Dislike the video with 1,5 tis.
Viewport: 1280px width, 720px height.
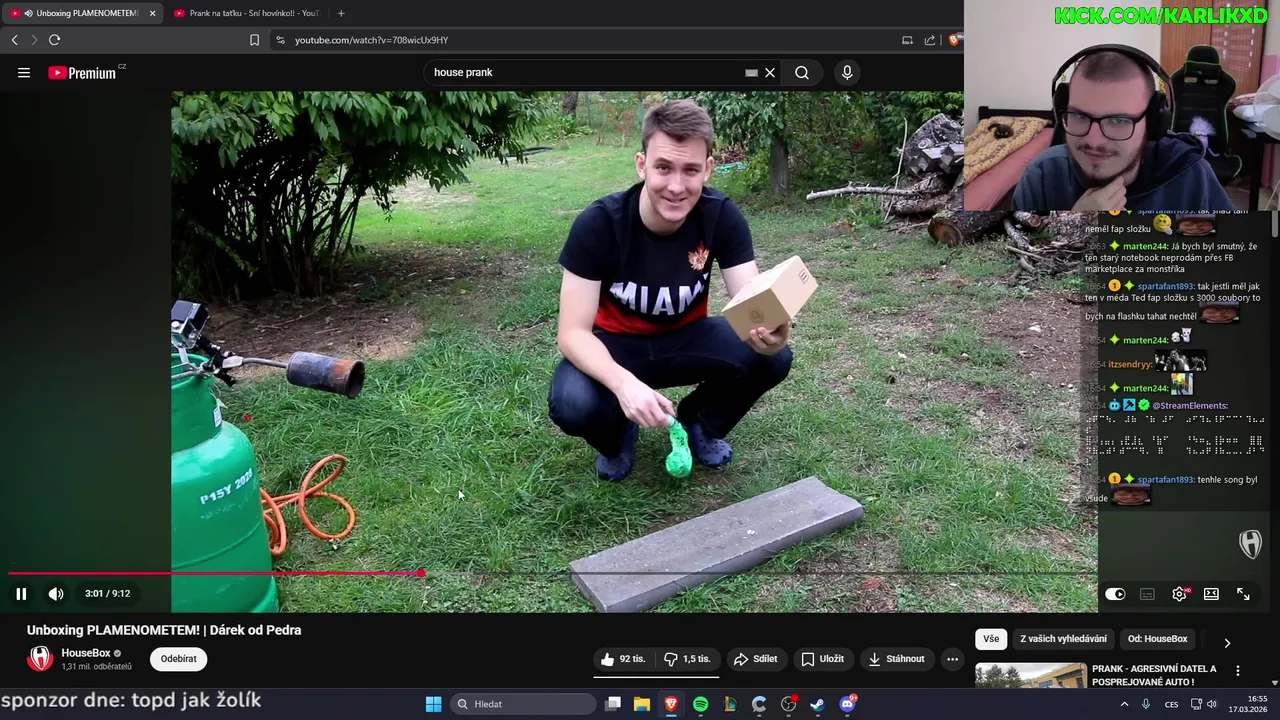pos(688,659)
